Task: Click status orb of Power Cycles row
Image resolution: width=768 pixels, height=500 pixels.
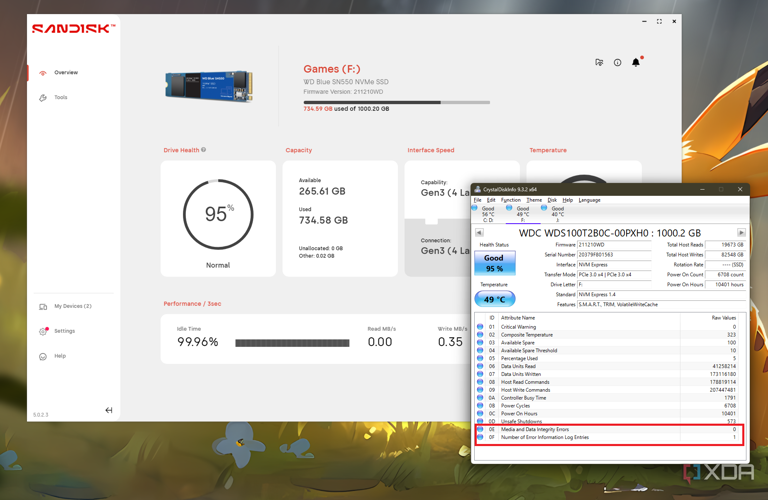Action: pos(480,405)
